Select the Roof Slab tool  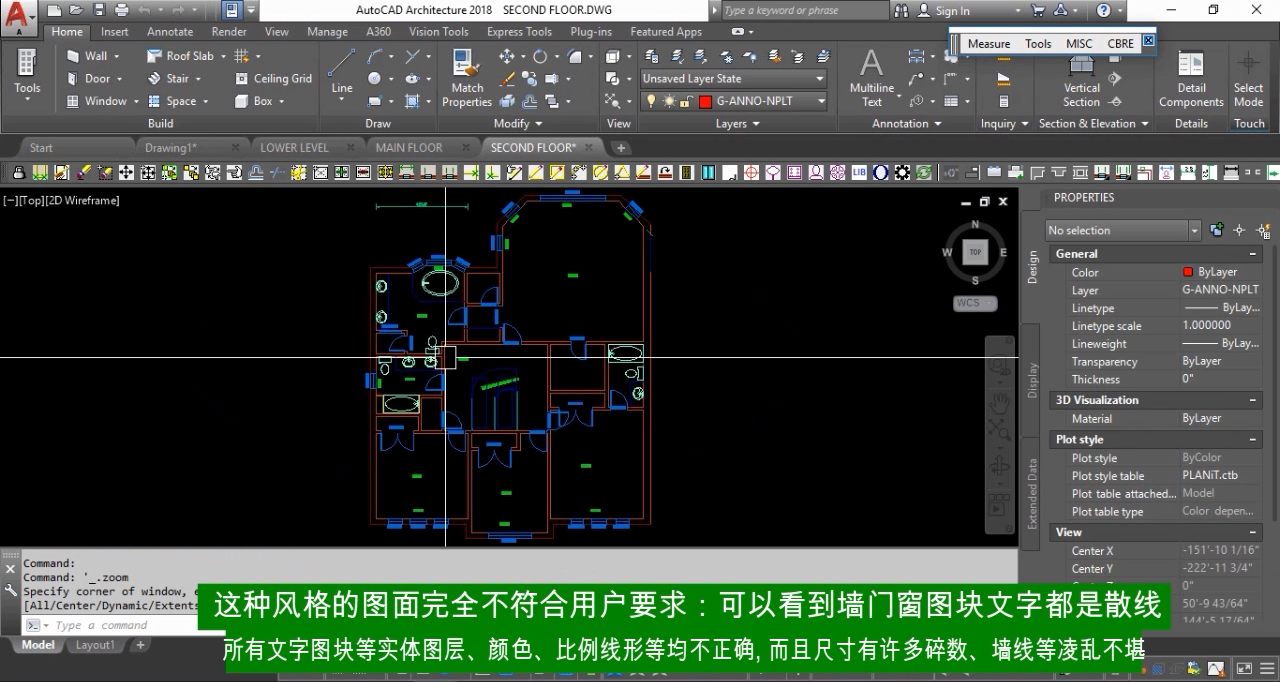pos(185,56)
